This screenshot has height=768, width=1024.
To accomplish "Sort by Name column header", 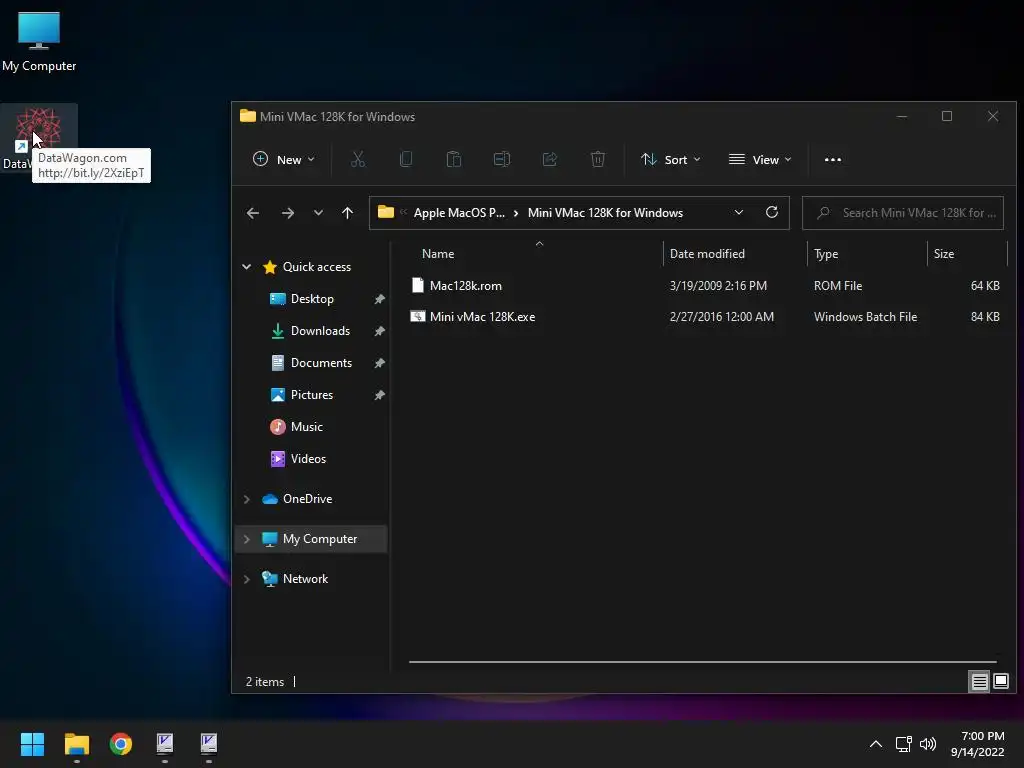I will (x=438, y=253).
